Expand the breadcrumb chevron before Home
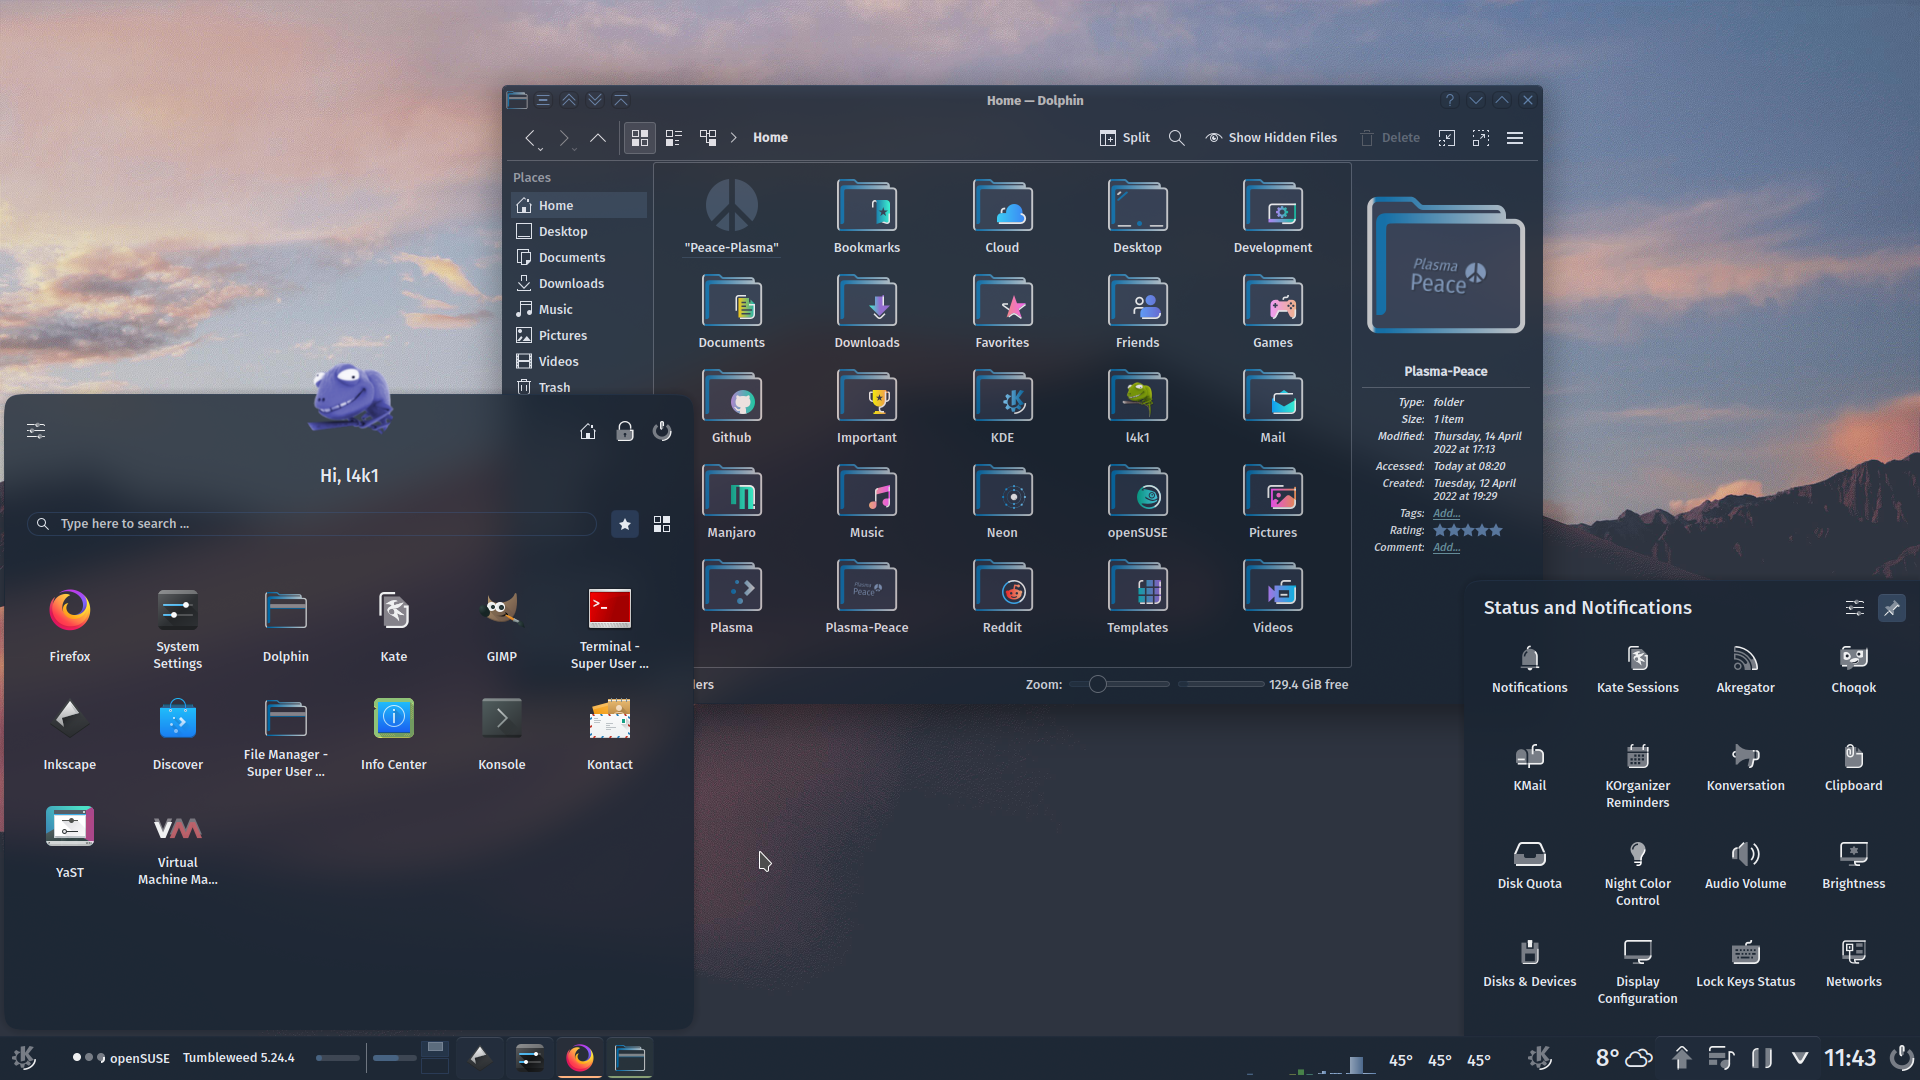 [733, 138]
